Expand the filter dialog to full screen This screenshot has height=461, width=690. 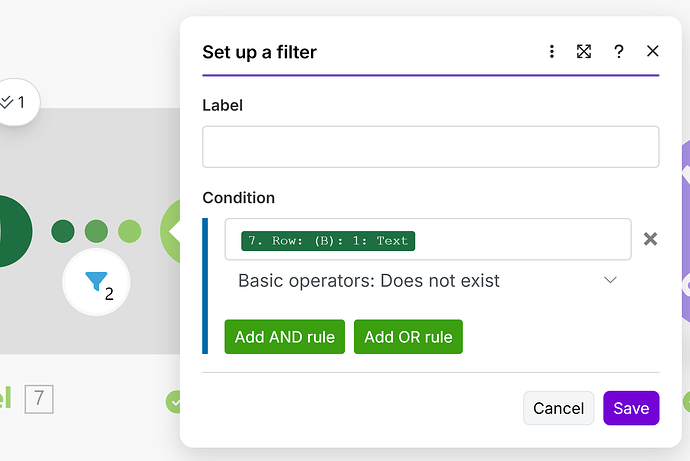coord(584,52)
